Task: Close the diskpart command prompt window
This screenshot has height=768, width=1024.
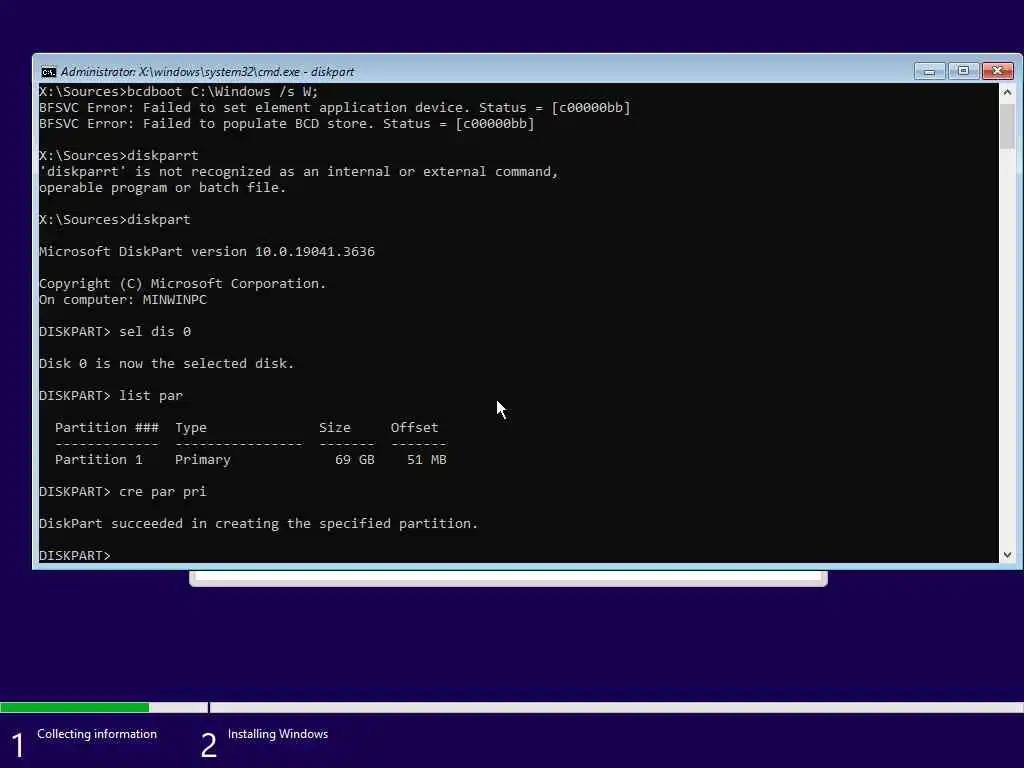Action: [998, 71]
